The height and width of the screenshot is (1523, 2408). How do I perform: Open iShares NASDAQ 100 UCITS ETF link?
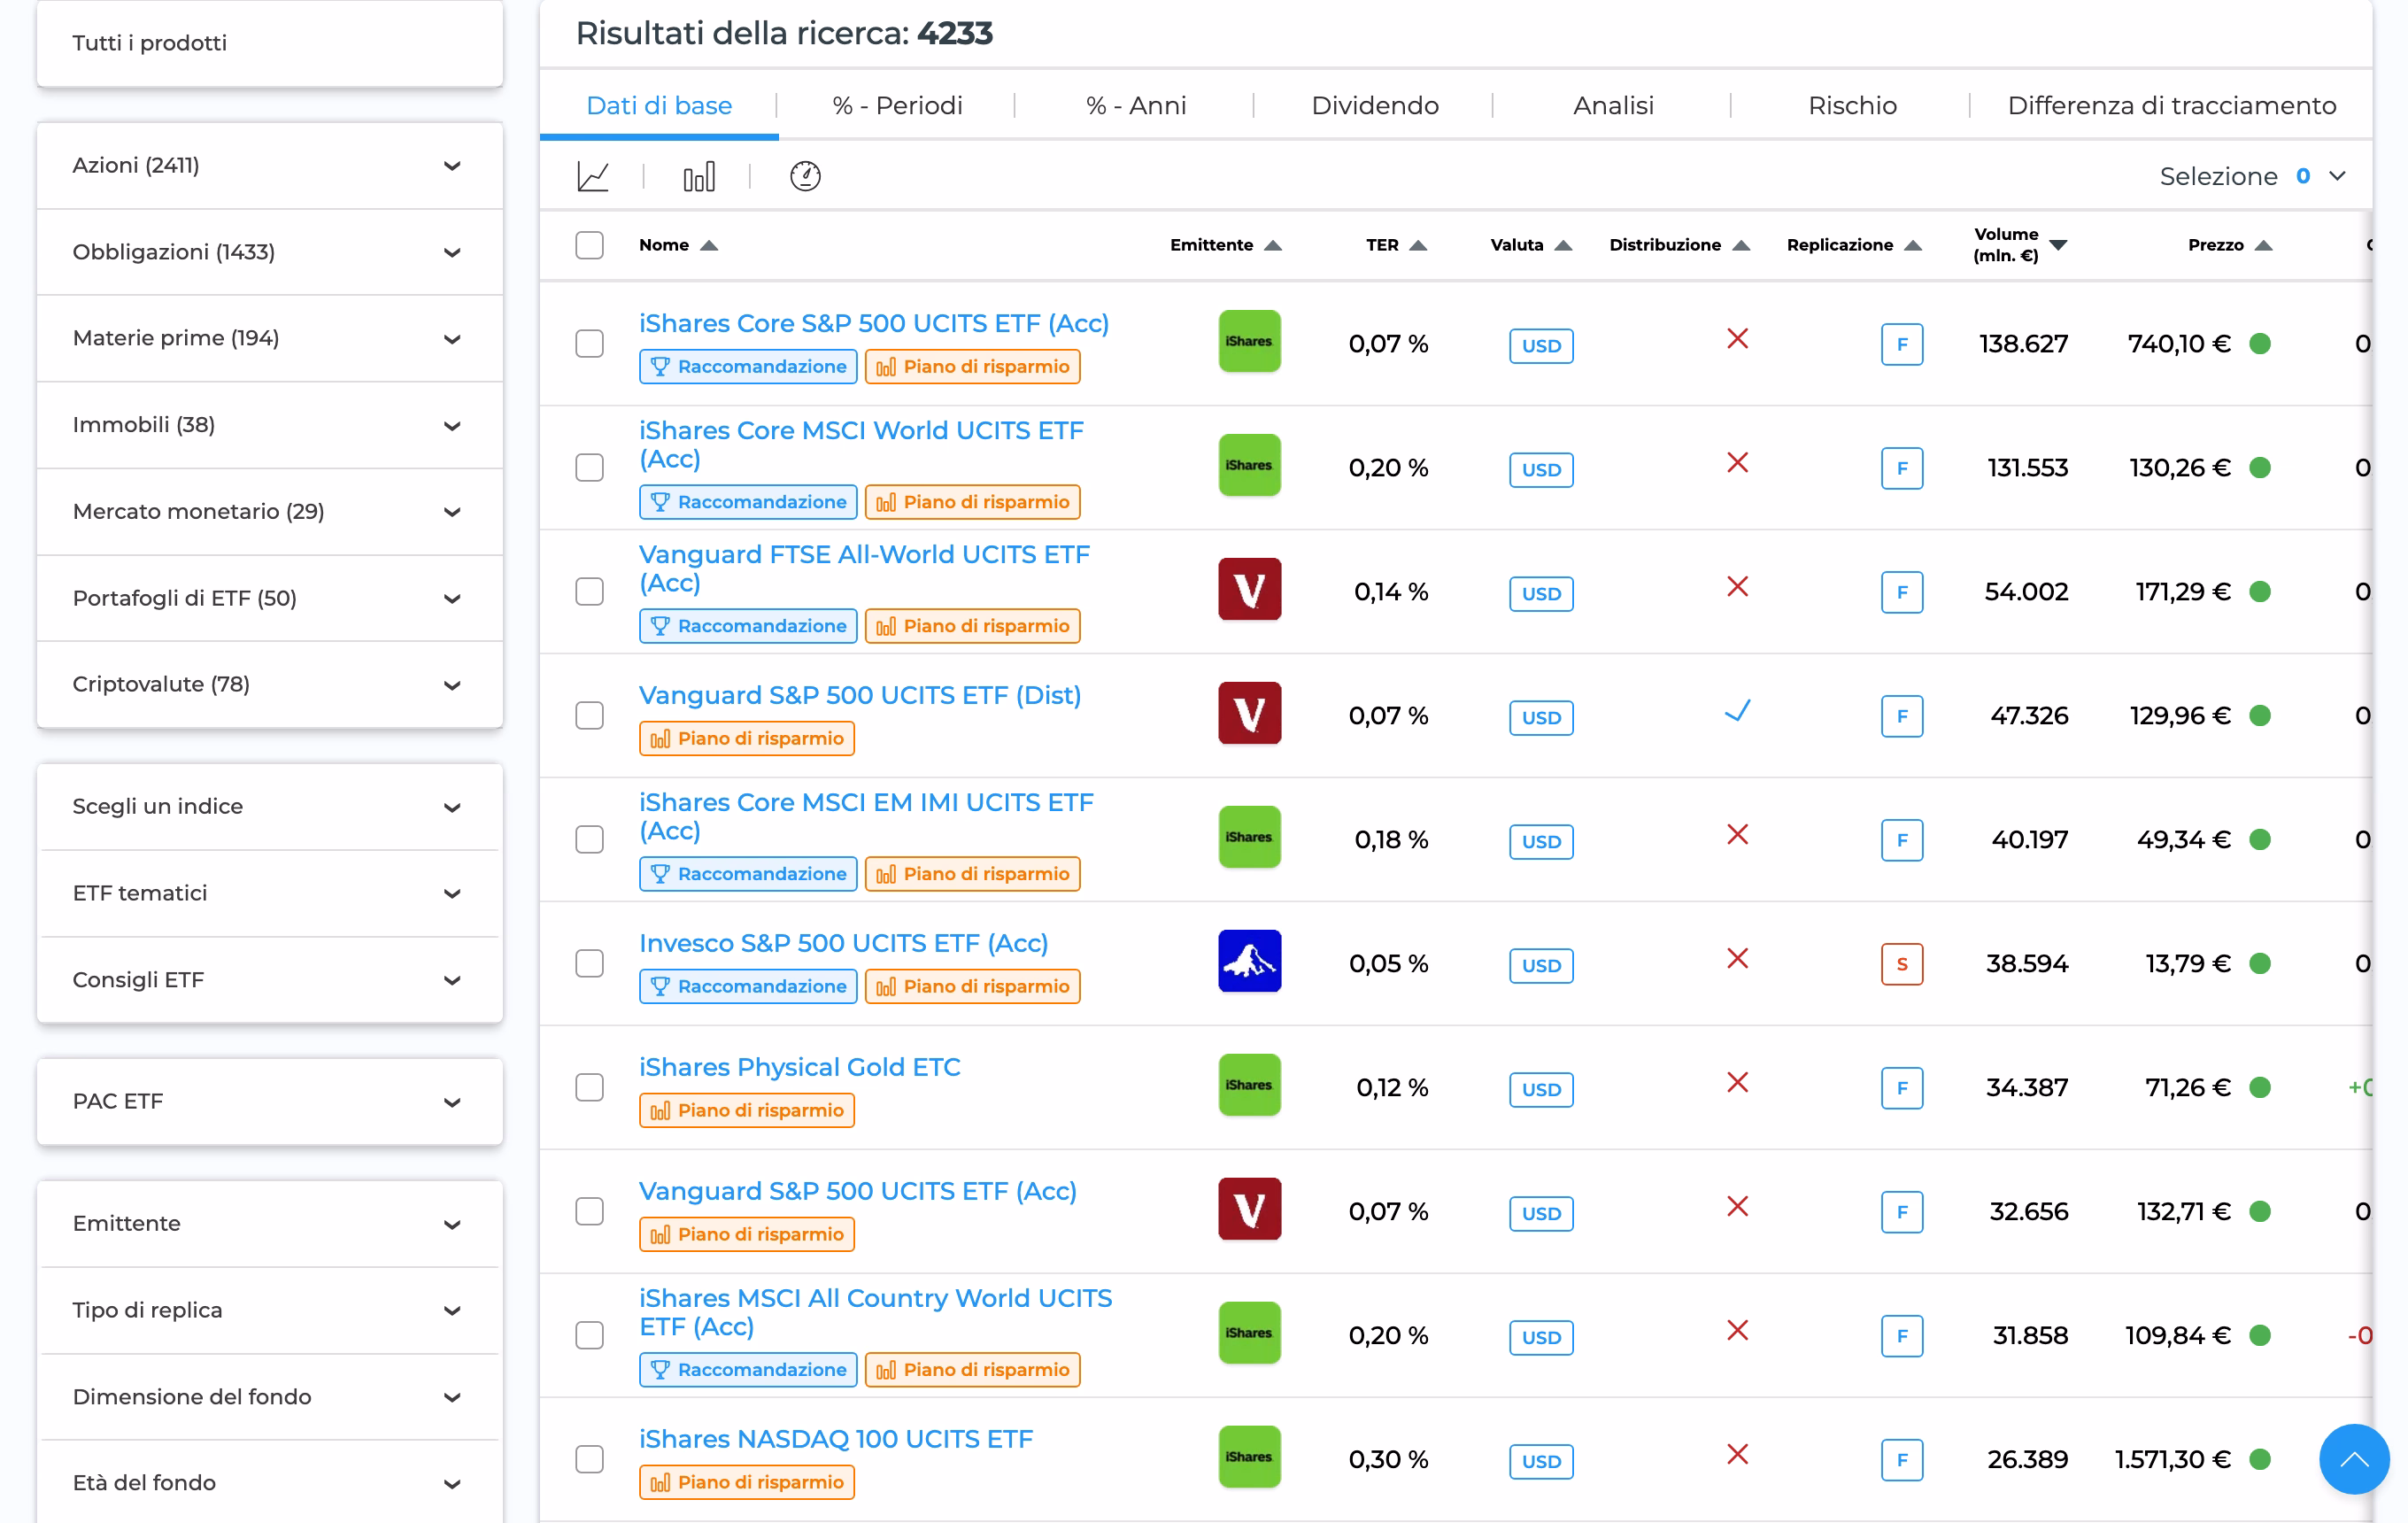(x=835, y=1438)
